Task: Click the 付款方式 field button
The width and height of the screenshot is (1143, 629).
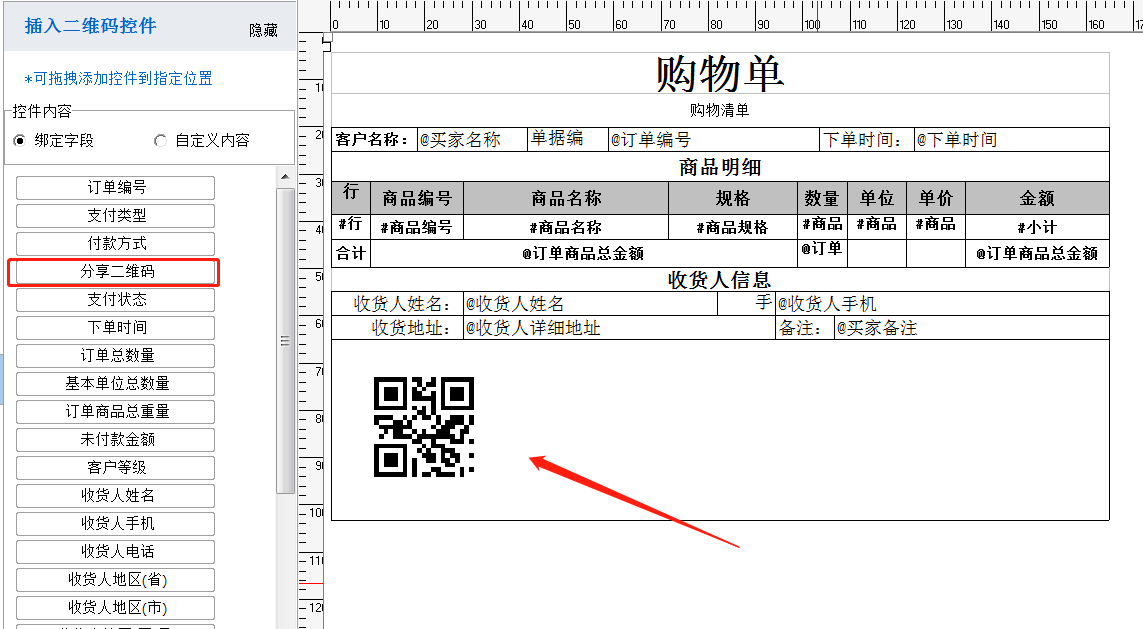Action: pos(115,244)
